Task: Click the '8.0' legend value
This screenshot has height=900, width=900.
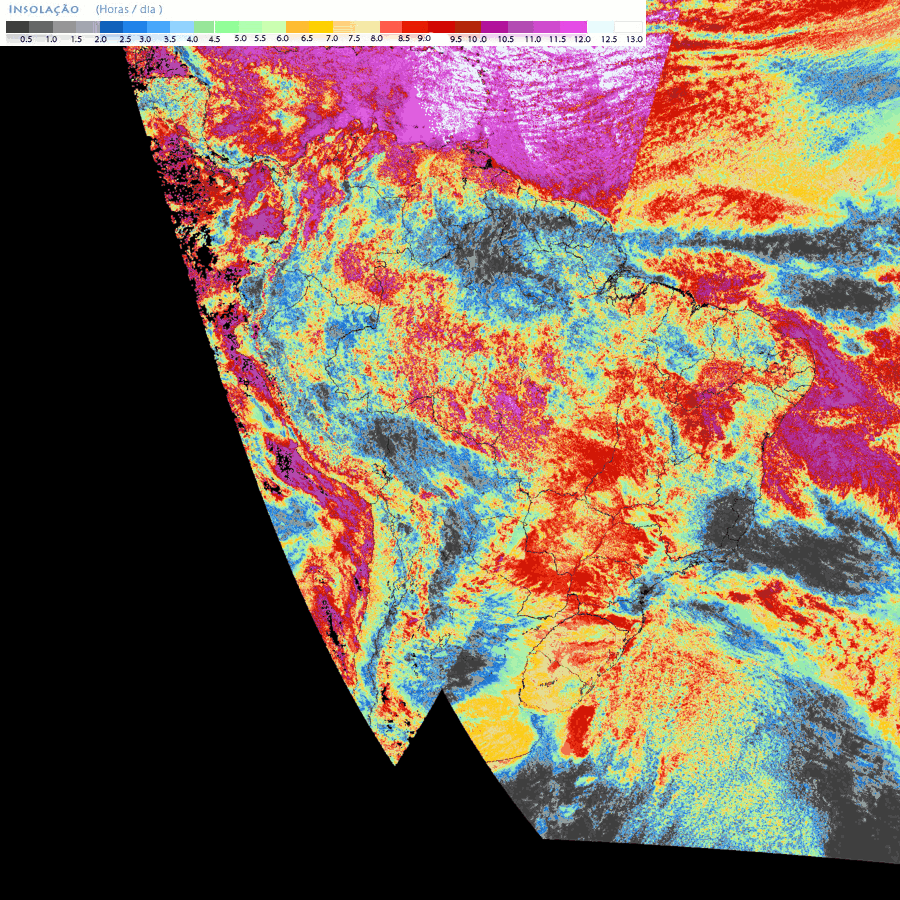Action: (x=377, y=38)
